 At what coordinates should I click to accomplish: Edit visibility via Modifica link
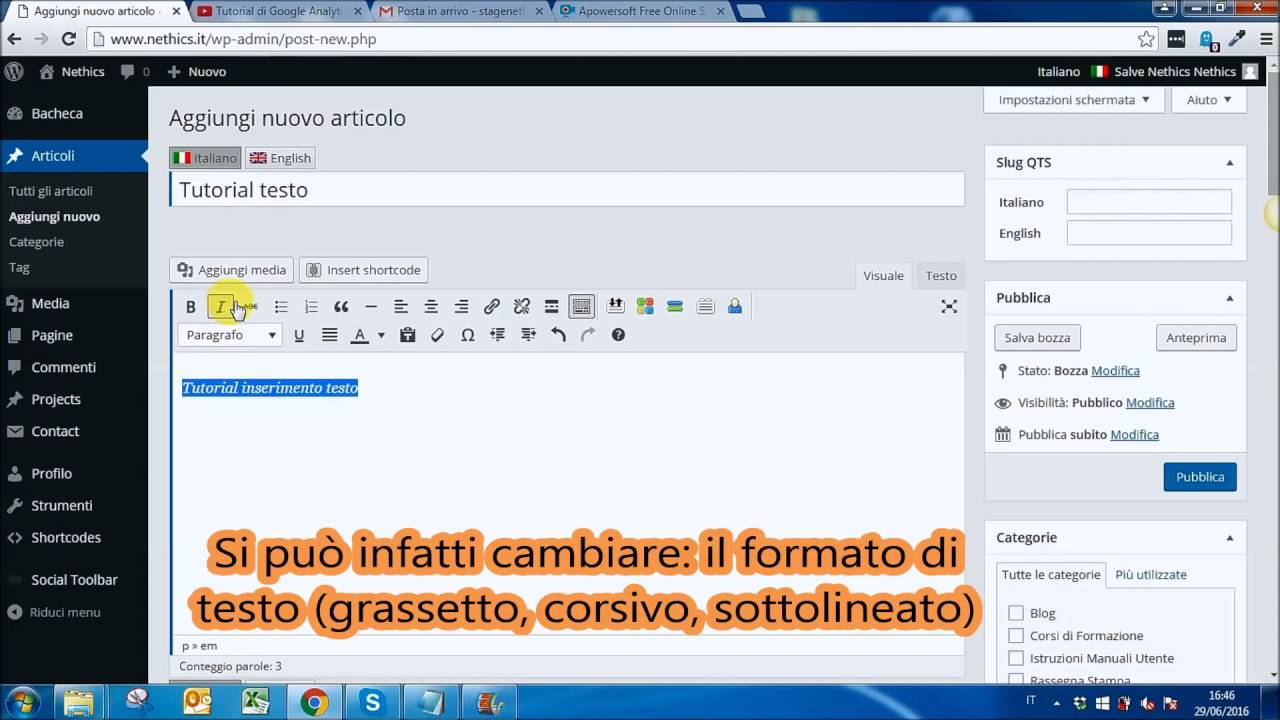1150,403
